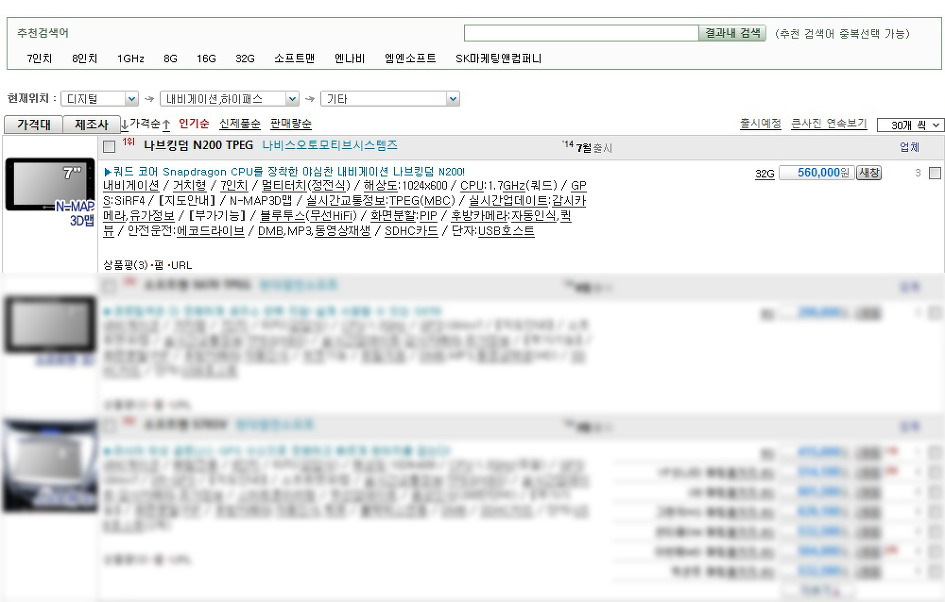
Task: Copy the product link via URL
Action: [x=181, y=265]
